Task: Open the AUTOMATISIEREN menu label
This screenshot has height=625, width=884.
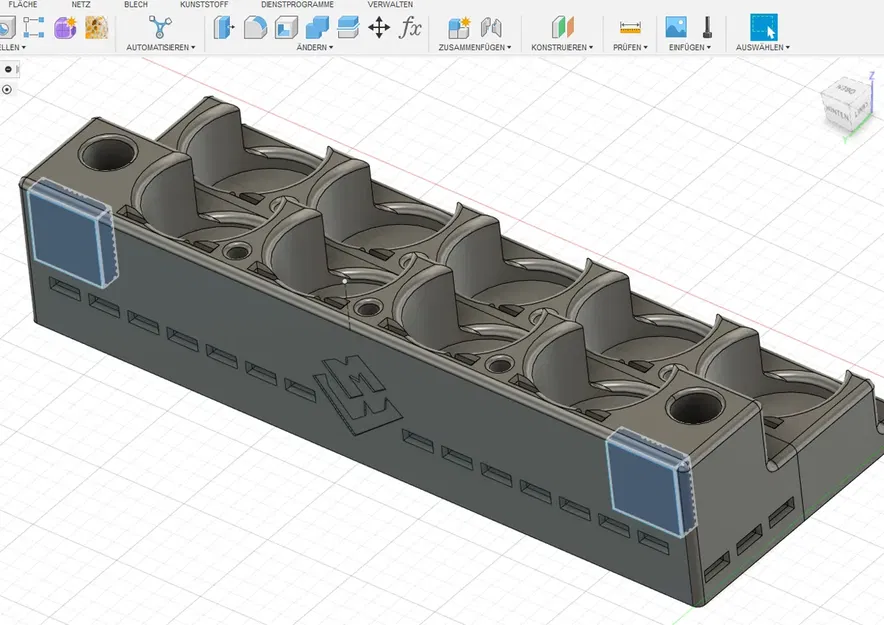Action: tap(160, 47)
